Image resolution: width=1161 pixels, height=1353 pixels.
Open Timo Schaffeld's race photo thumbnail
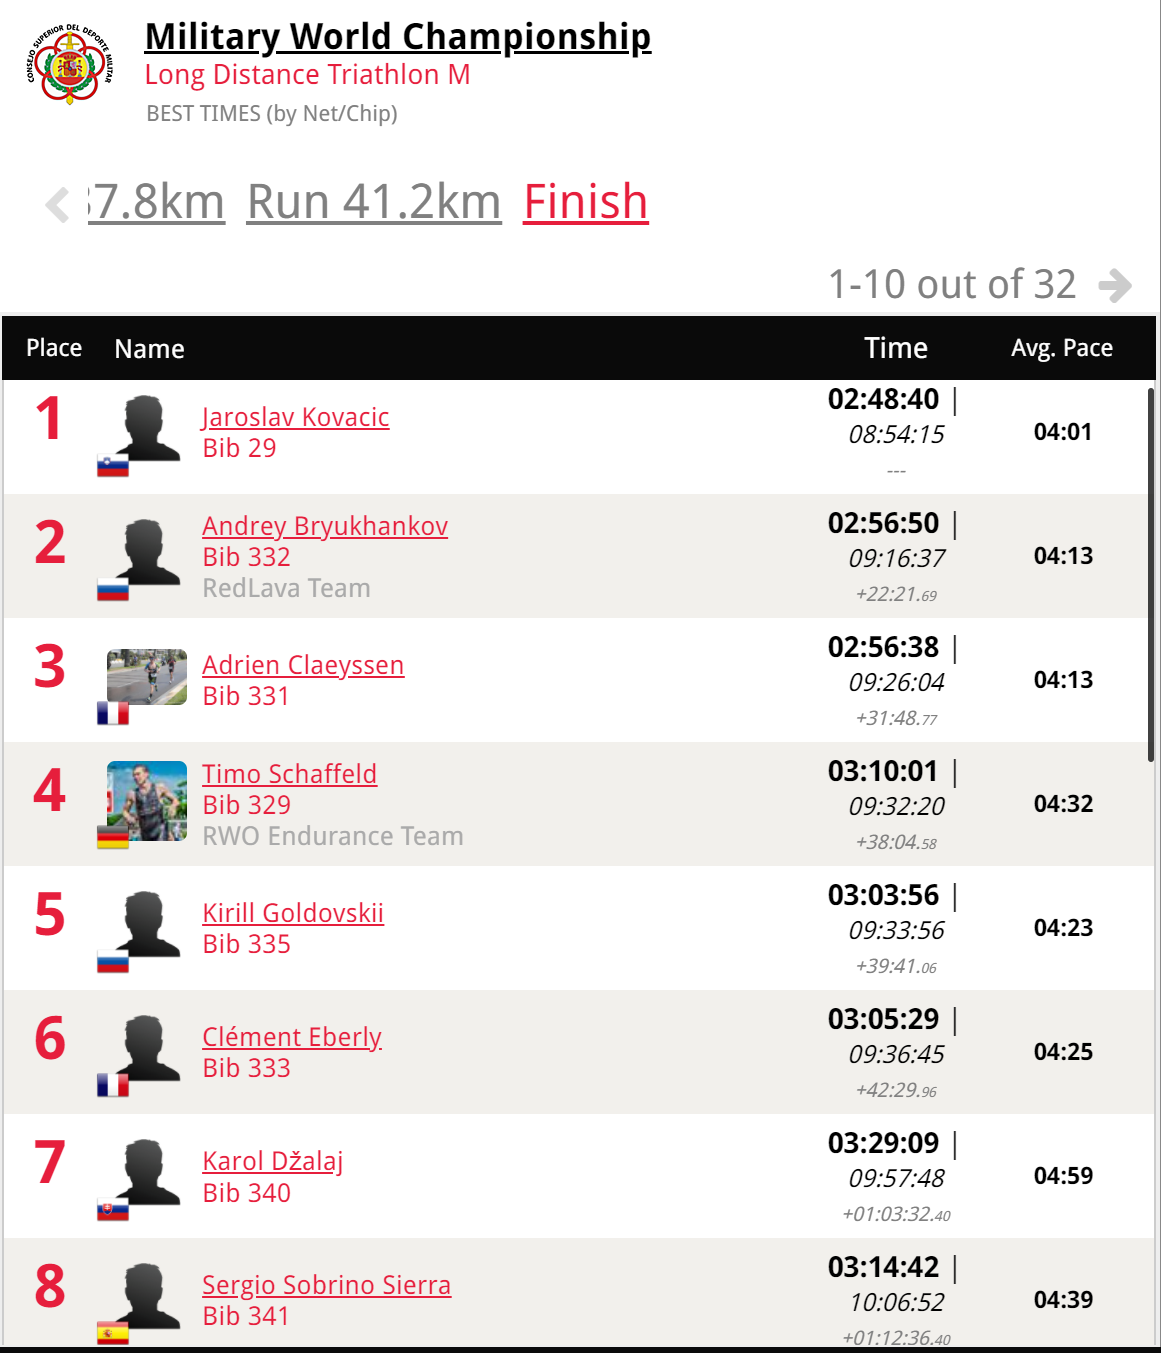[147, 801]
